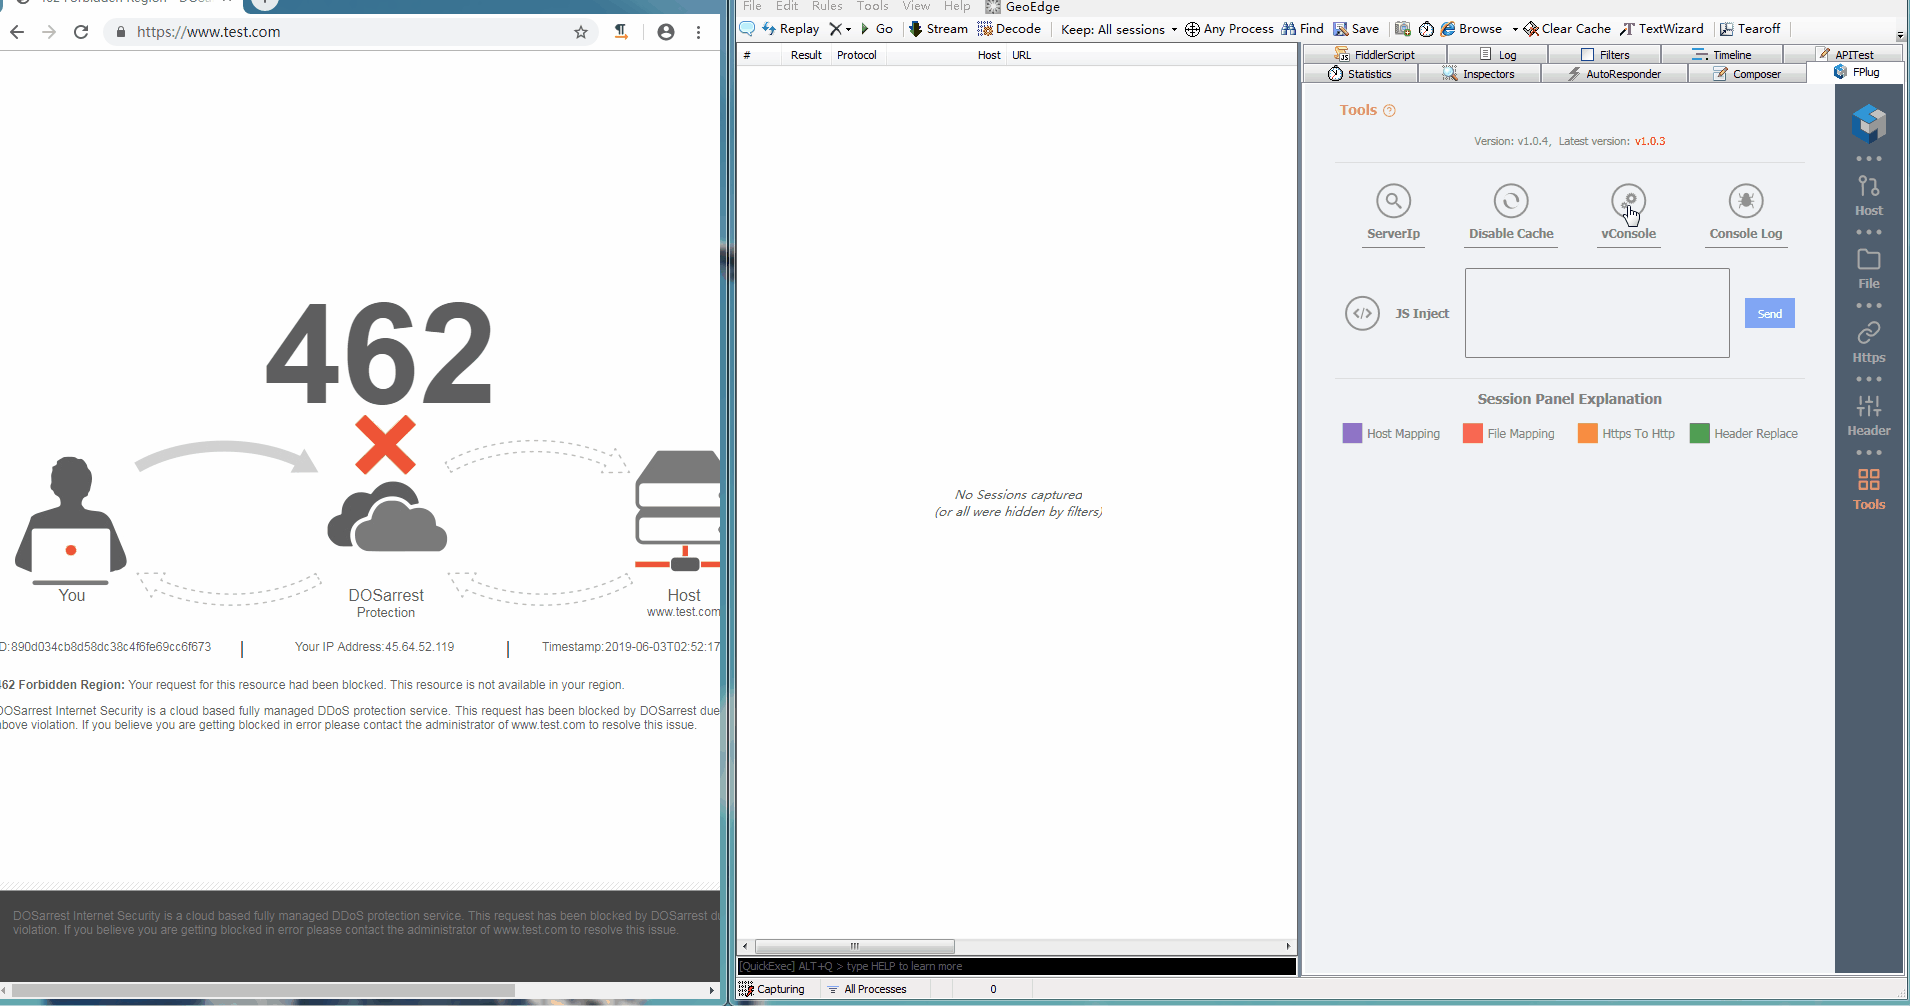Click the Clear Cache button

point(1567,29)
